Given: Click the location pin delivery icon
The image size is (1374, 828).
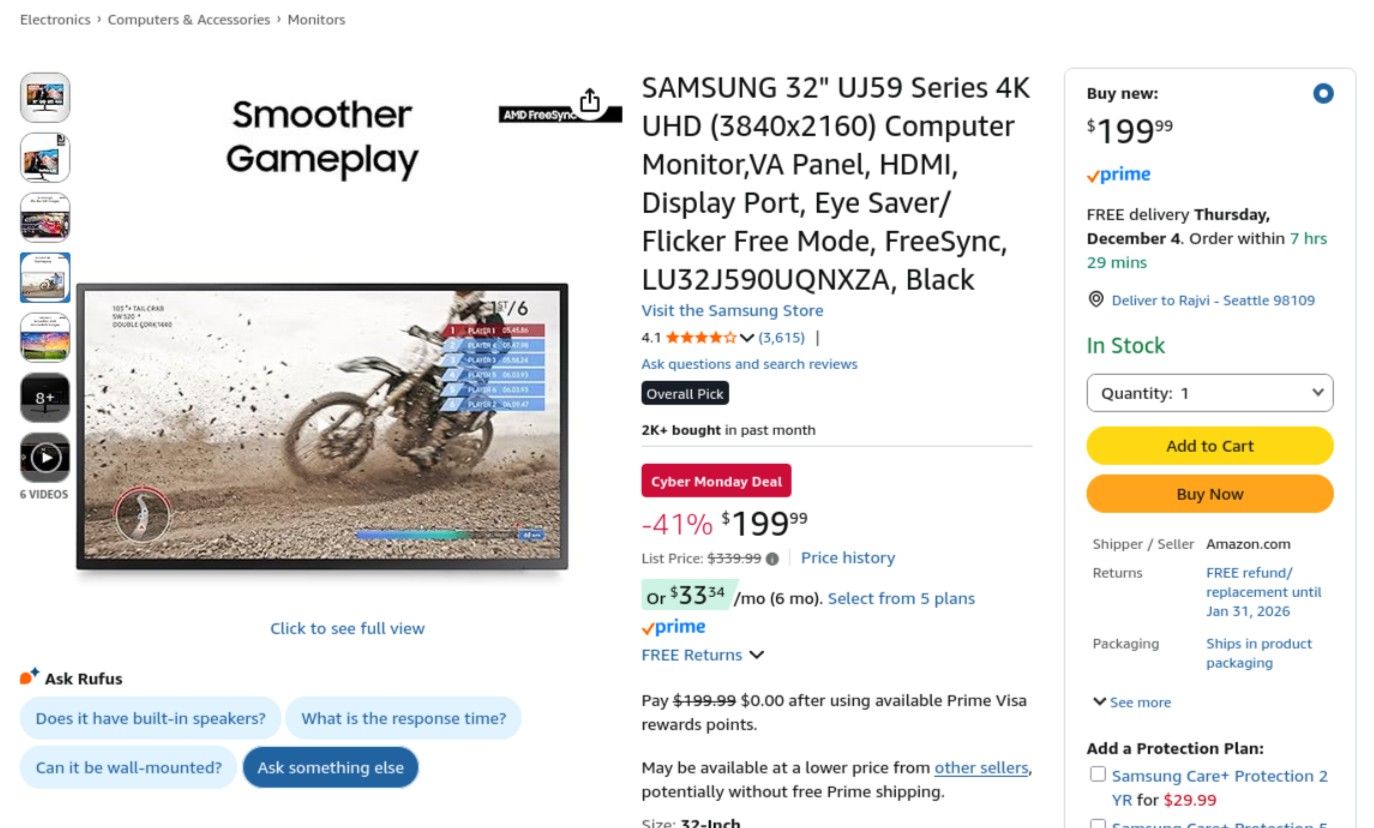Looking at the screenshot, I should [1096, 299].
